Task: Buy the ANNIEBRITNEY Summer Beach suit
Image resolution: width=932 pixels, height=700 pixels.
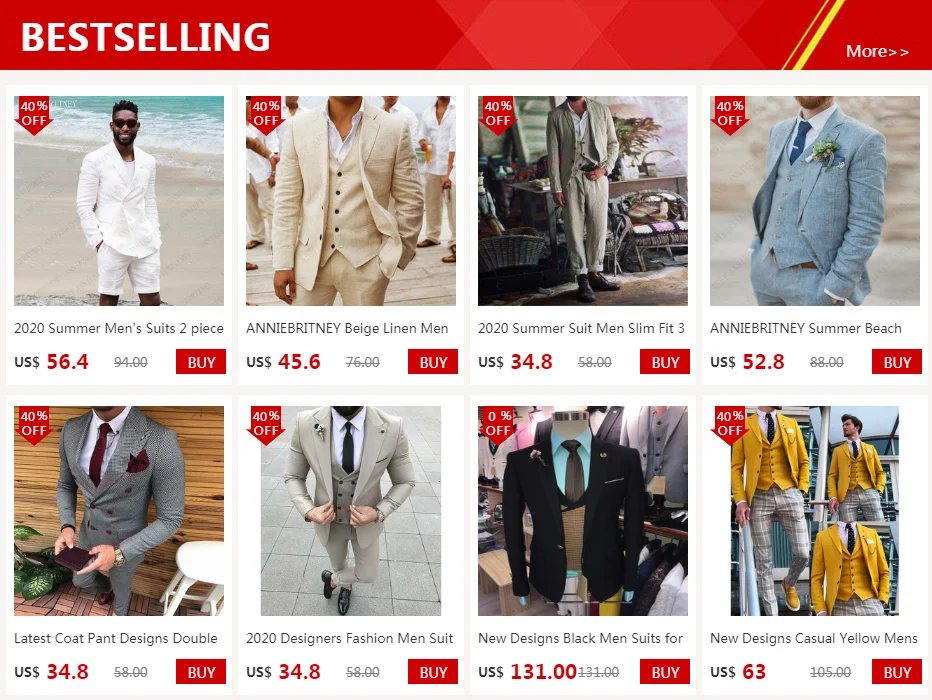Action: [x=896, y=362]
